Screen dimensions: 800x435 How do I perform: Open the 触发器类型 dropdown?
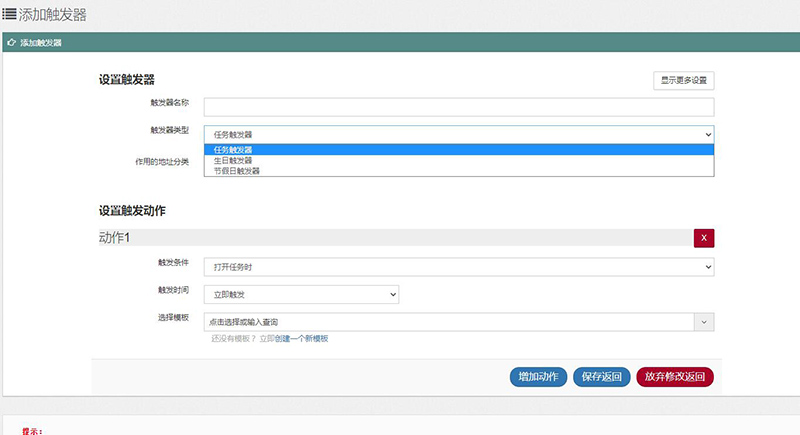click(458, 134)
